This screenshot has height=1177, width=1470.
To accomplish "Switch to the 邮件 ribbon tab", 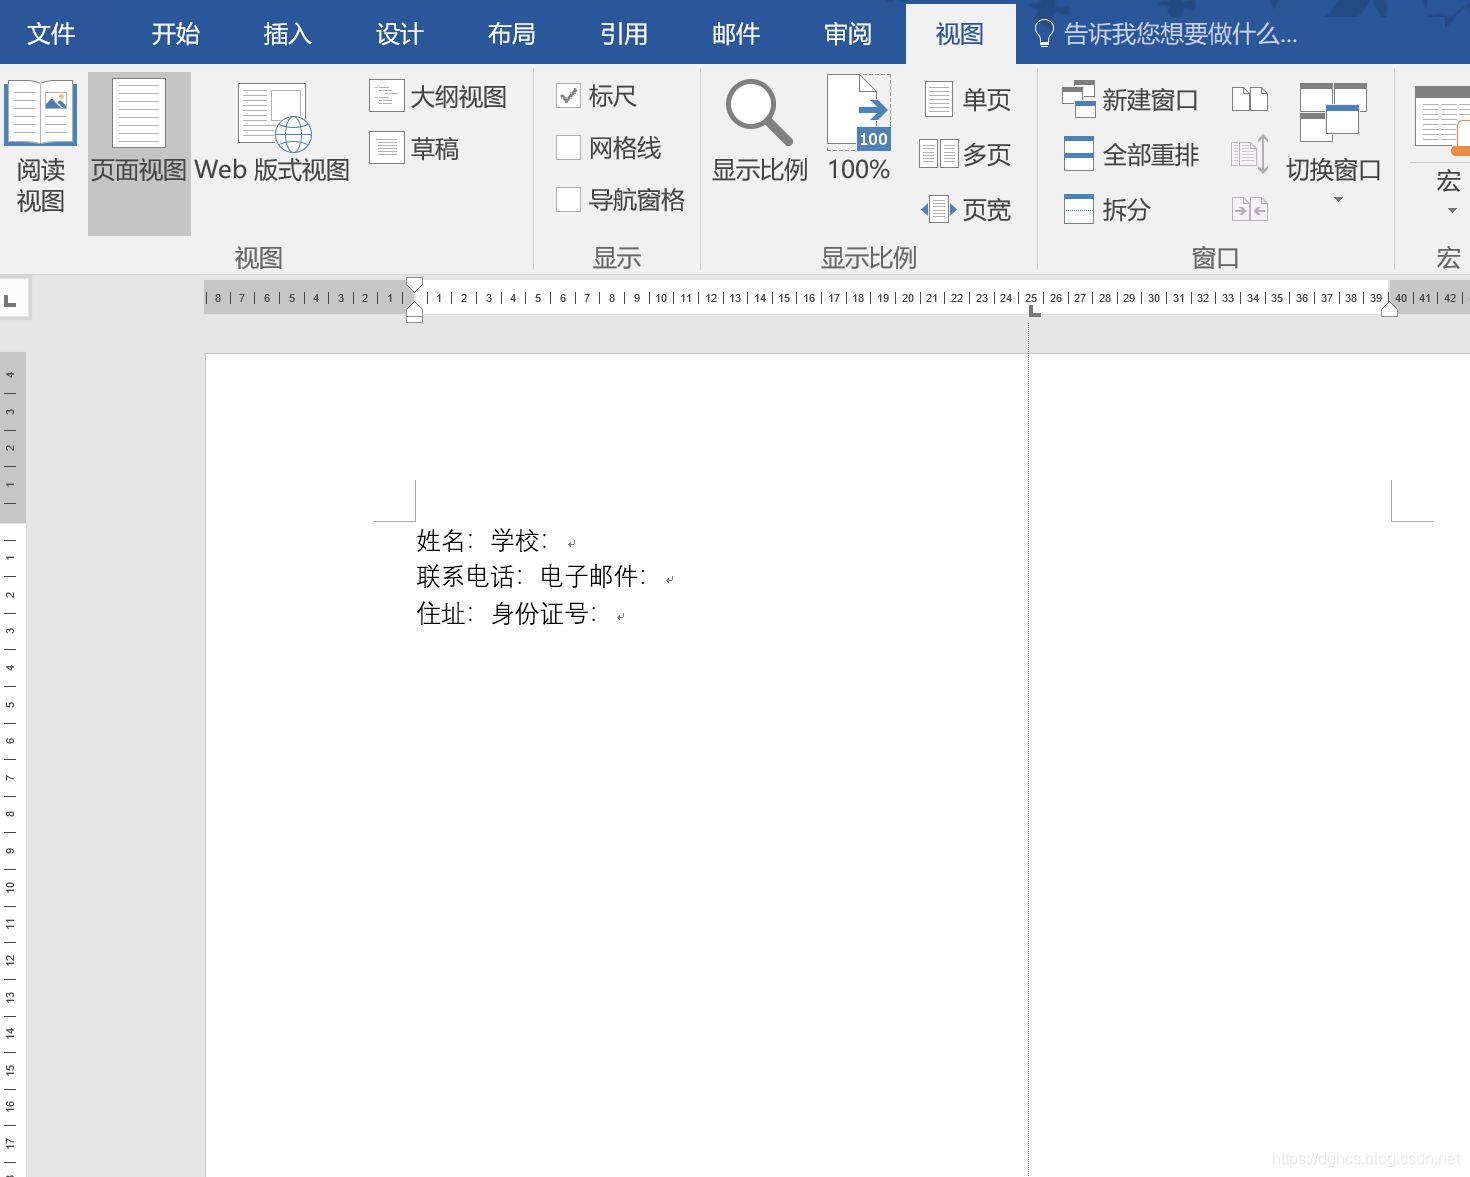I will pyautogui.click(x=736, y=32).
